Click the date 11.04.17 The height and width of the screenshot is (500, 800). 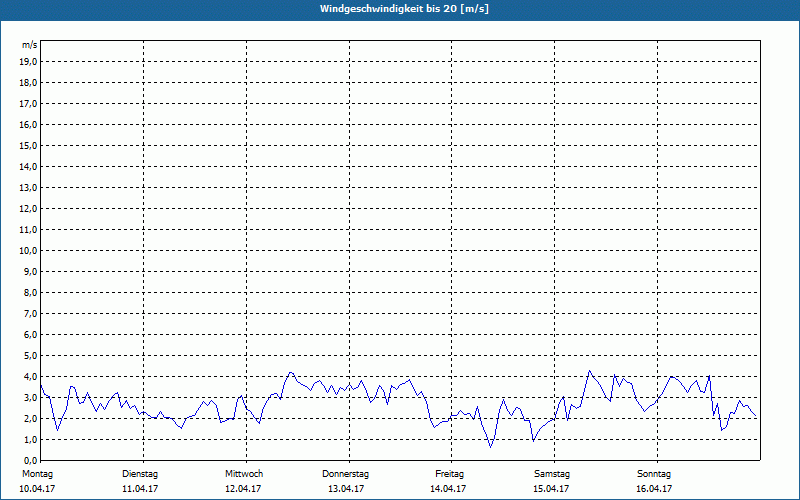point(140,489)
